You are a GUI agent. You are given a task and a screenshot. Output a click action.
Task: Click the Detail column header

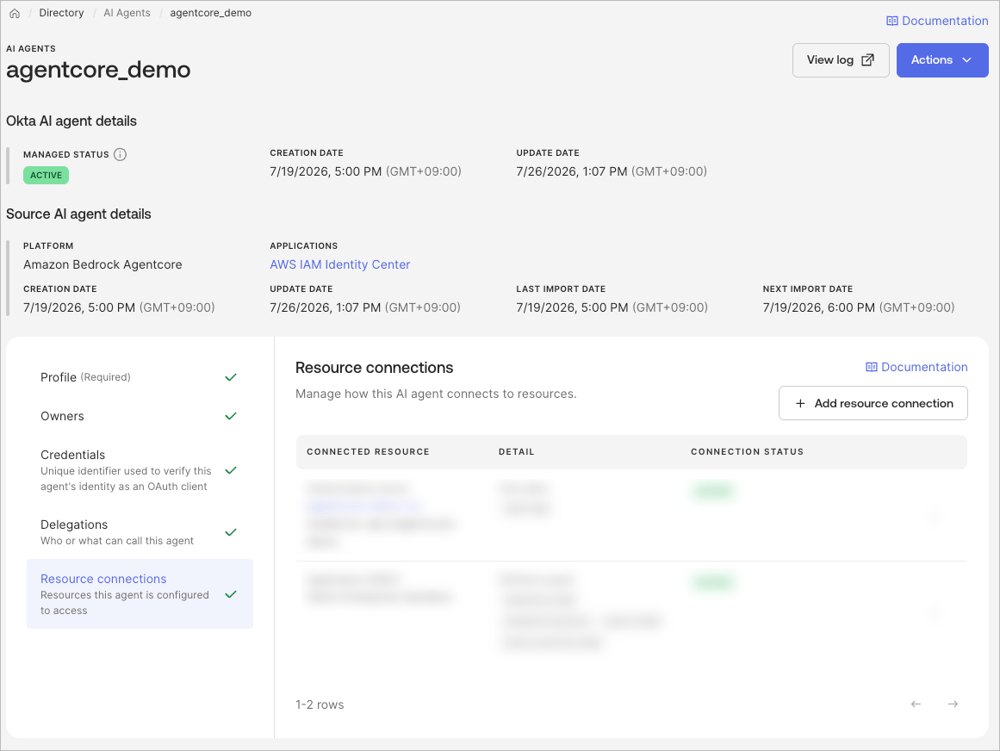(x=517, y=452)
